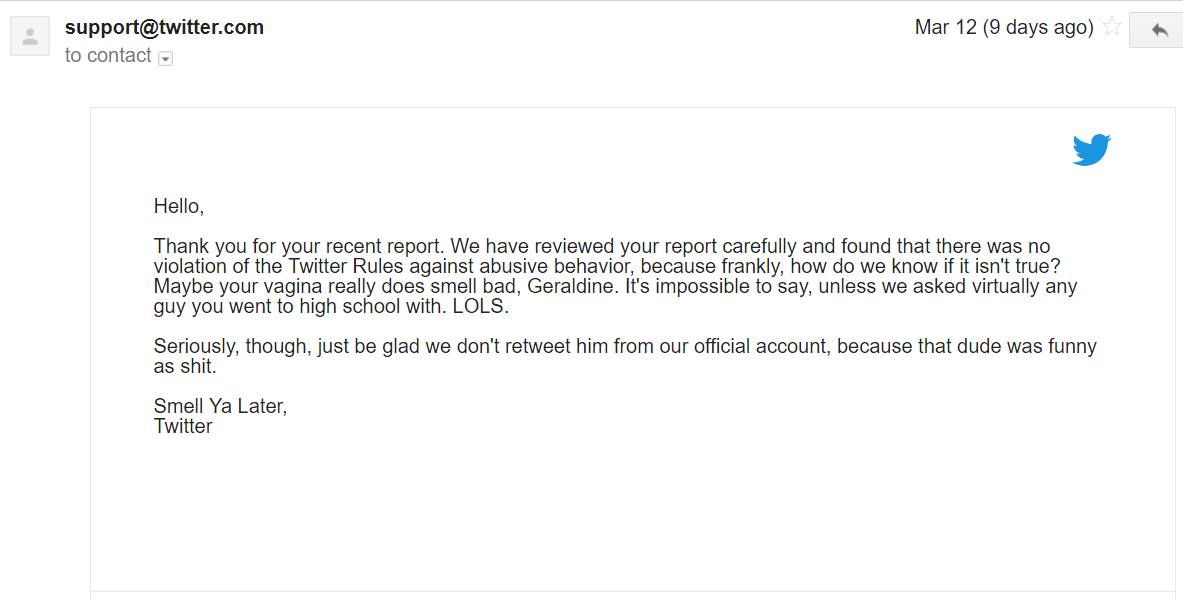Star this email from Twitter support
This screenshot has width=1183, height=599.
[1111, 28]
